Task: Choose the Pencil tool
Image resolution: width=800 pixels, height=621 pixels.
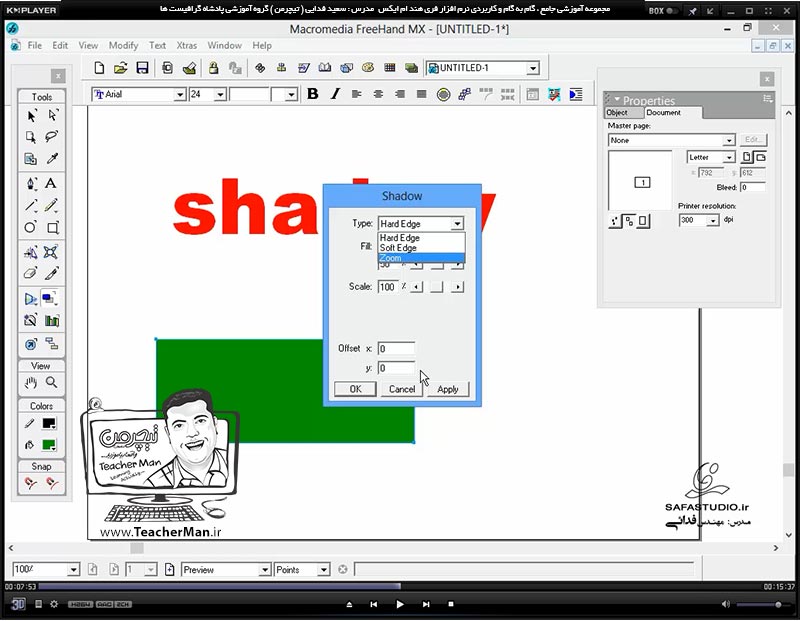Action: [51, 206]
